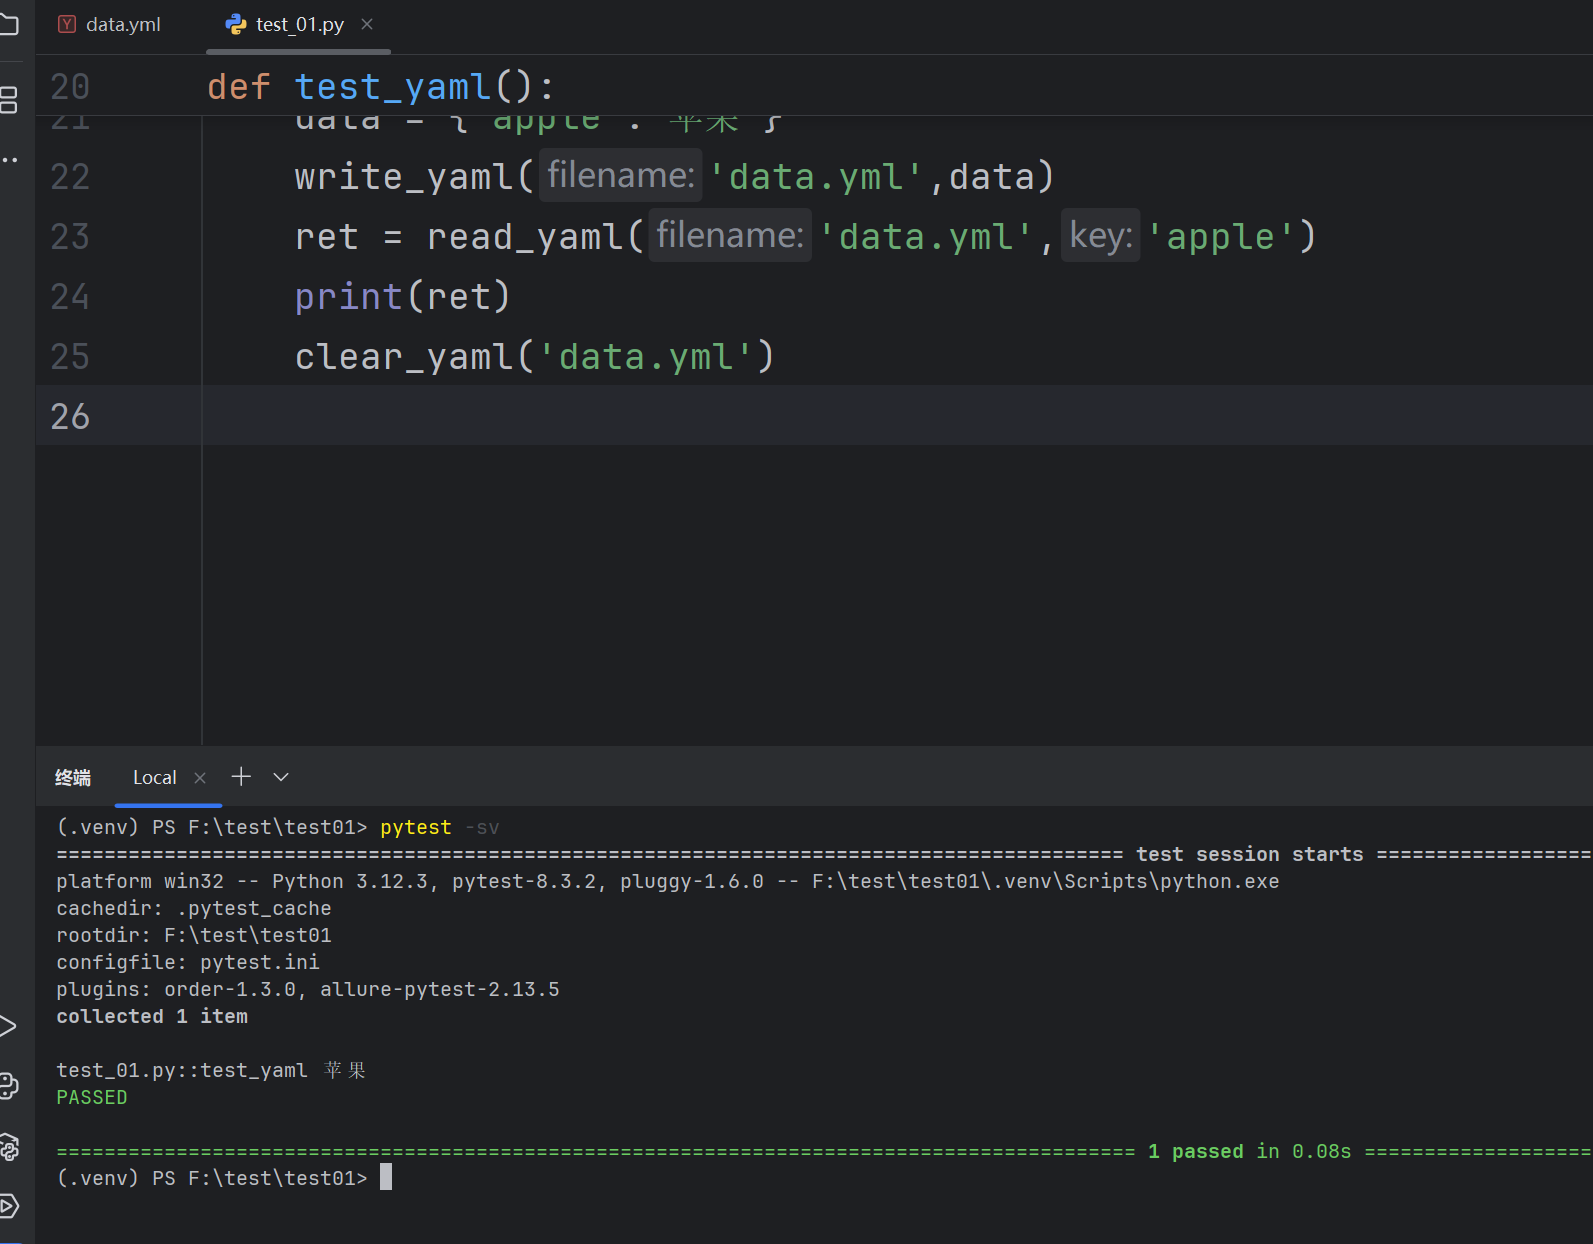This screenshot has height=1244, width=1593.
Task: Open the More tool windows ellipsis
Action: pyautogui.click(x=9, y=160)
